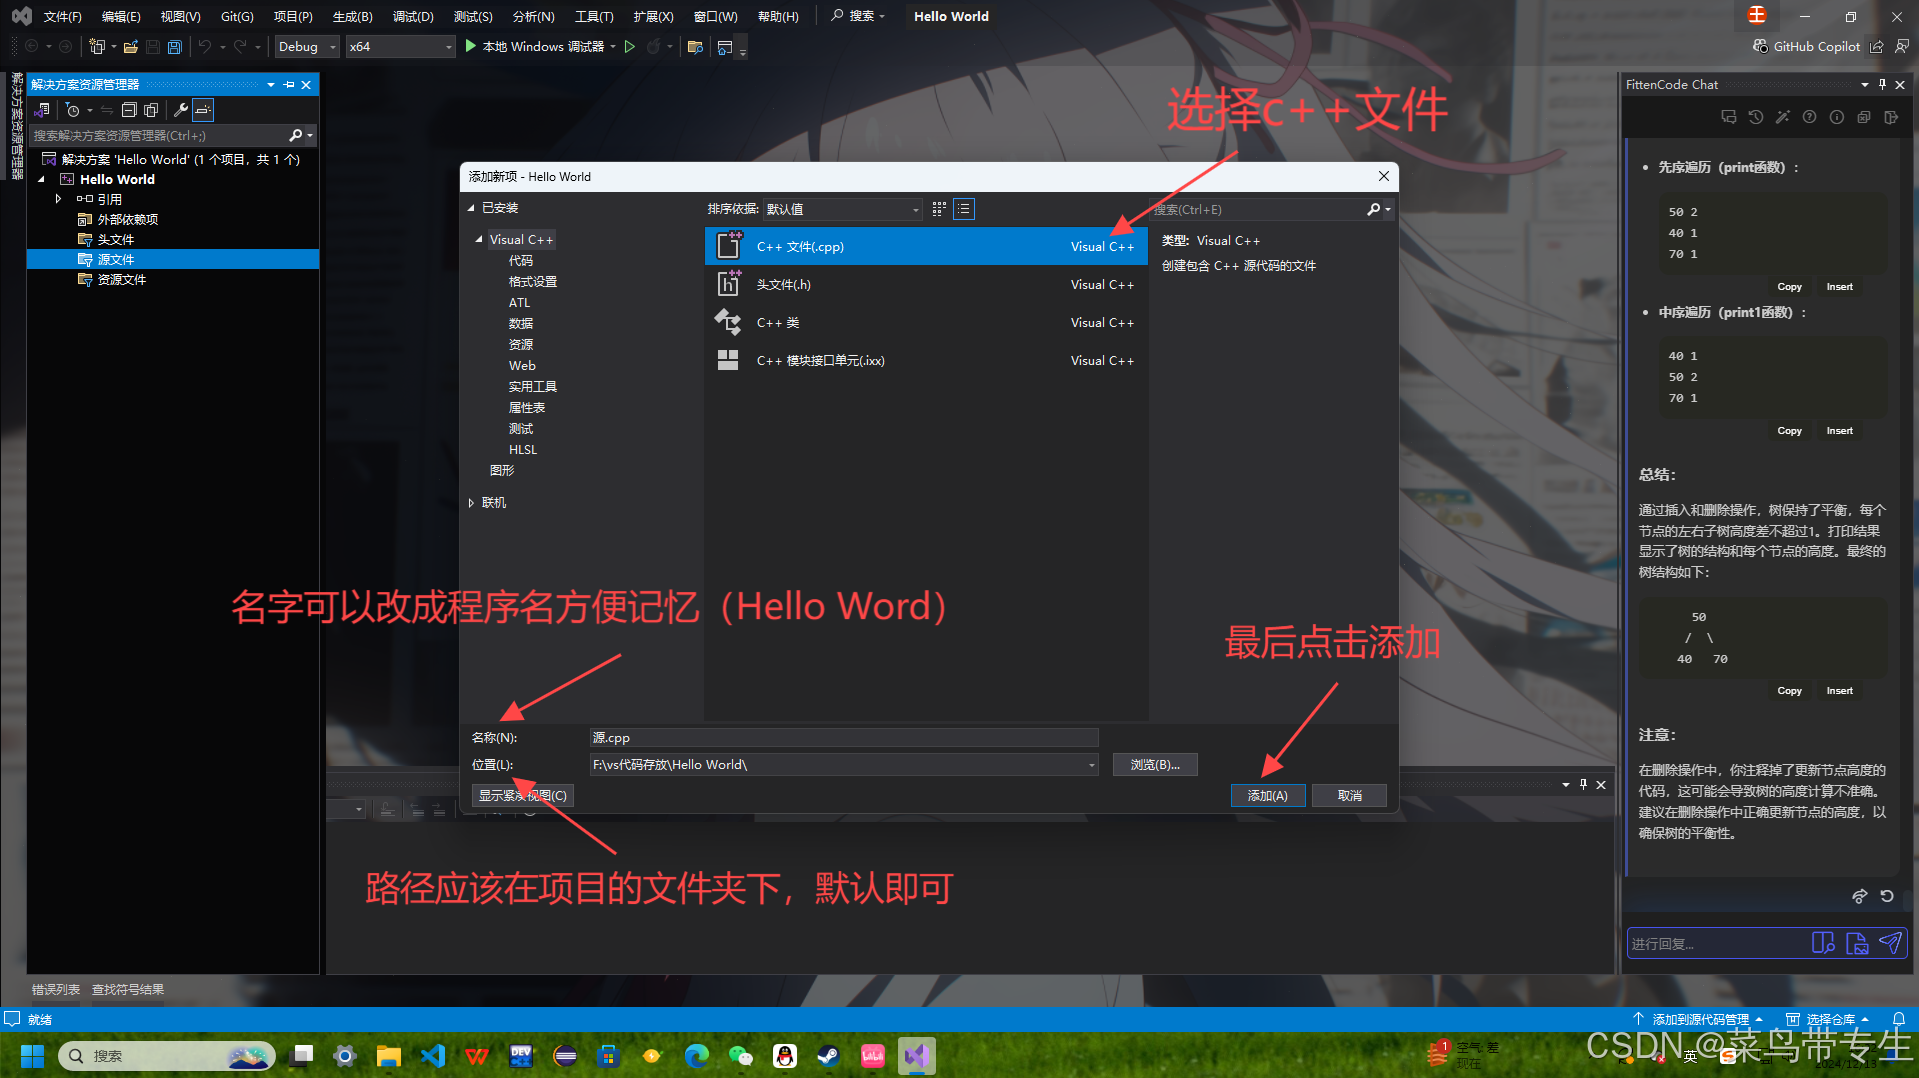Pin the Solution Explorer panel

(288, 84)
